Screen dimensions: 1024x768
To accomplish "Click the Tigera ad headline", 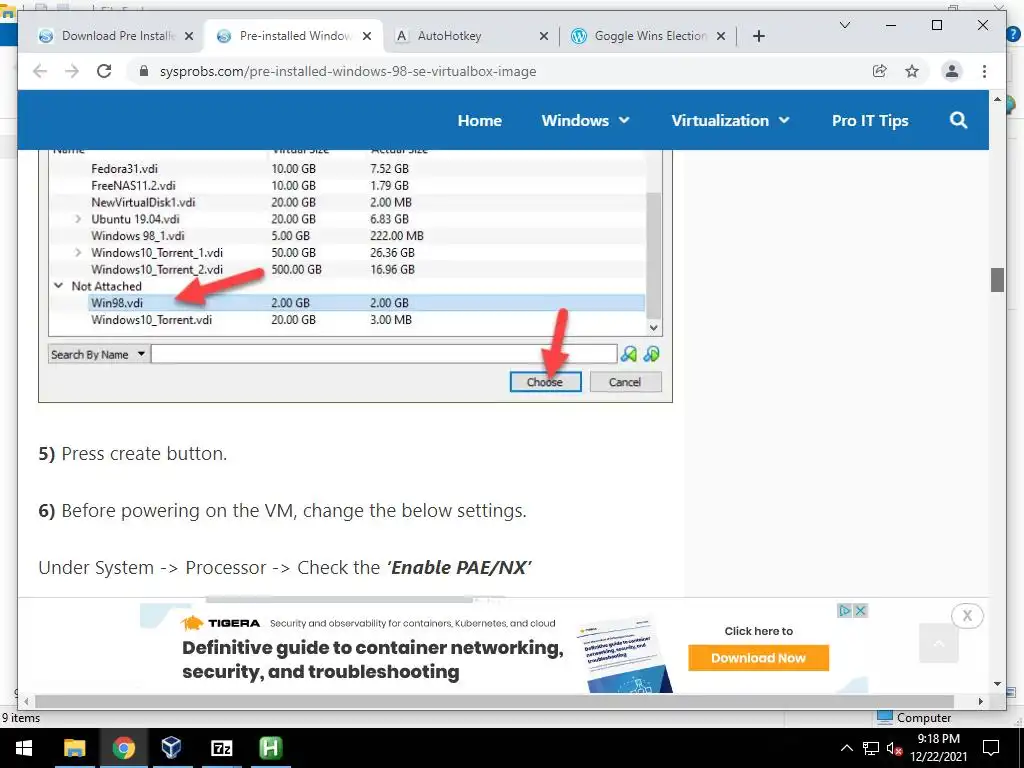I will 372,659.
